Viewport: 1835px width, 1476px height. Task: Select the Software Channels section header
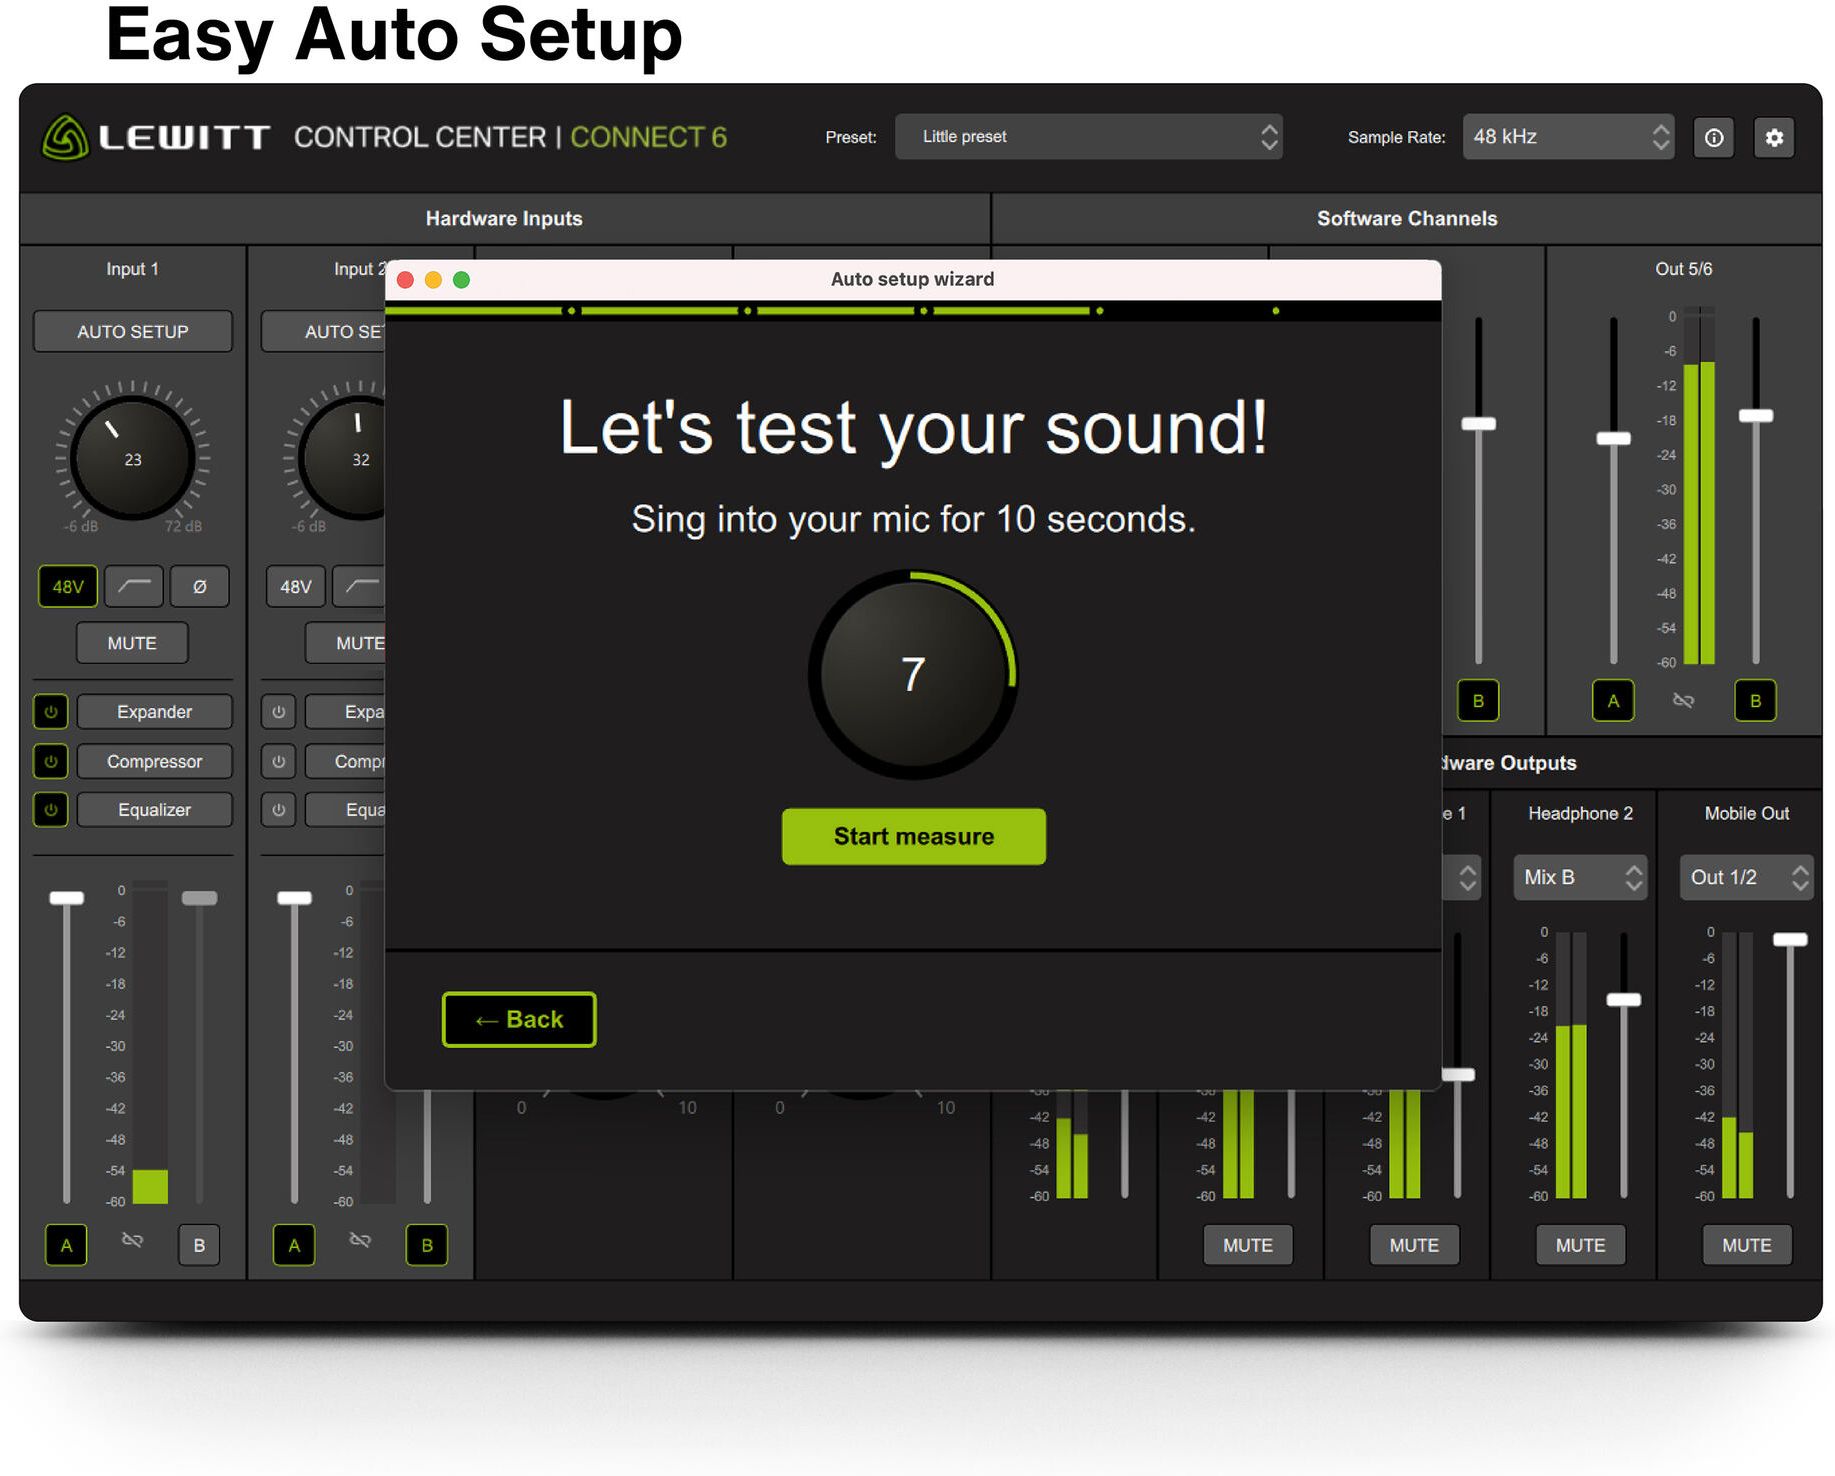[1406, 219]
